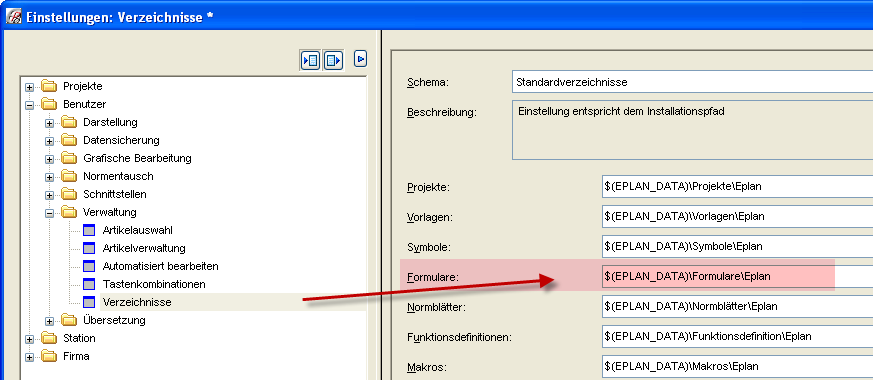
Task: Select Automatisiert bearbeiten tree entry
Action: tap(160, 266)
